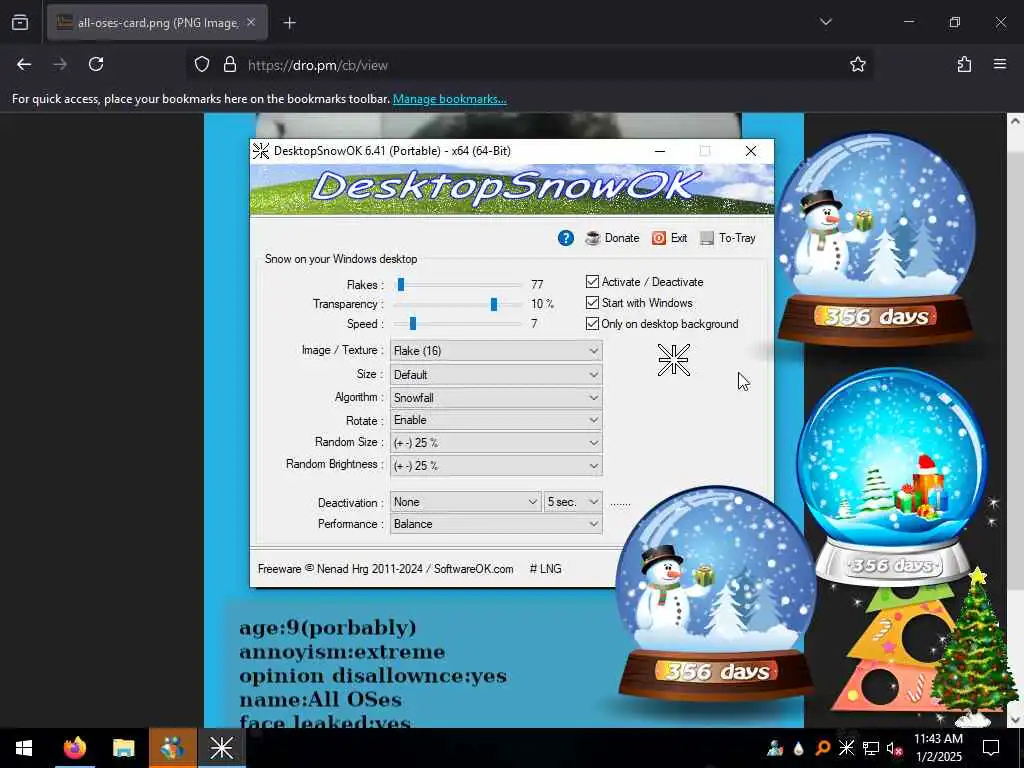Image resolution: width=1024 pixels, height=768 pixels.
Task: Open the clock showing 11:43 AM
Action: [x=938, y=748]
